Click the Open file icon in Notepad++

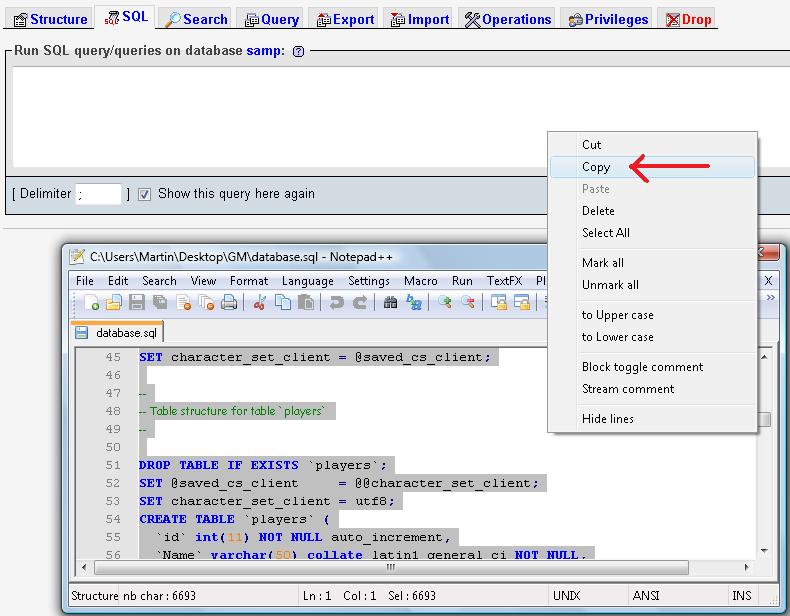[x=114, y=302]
